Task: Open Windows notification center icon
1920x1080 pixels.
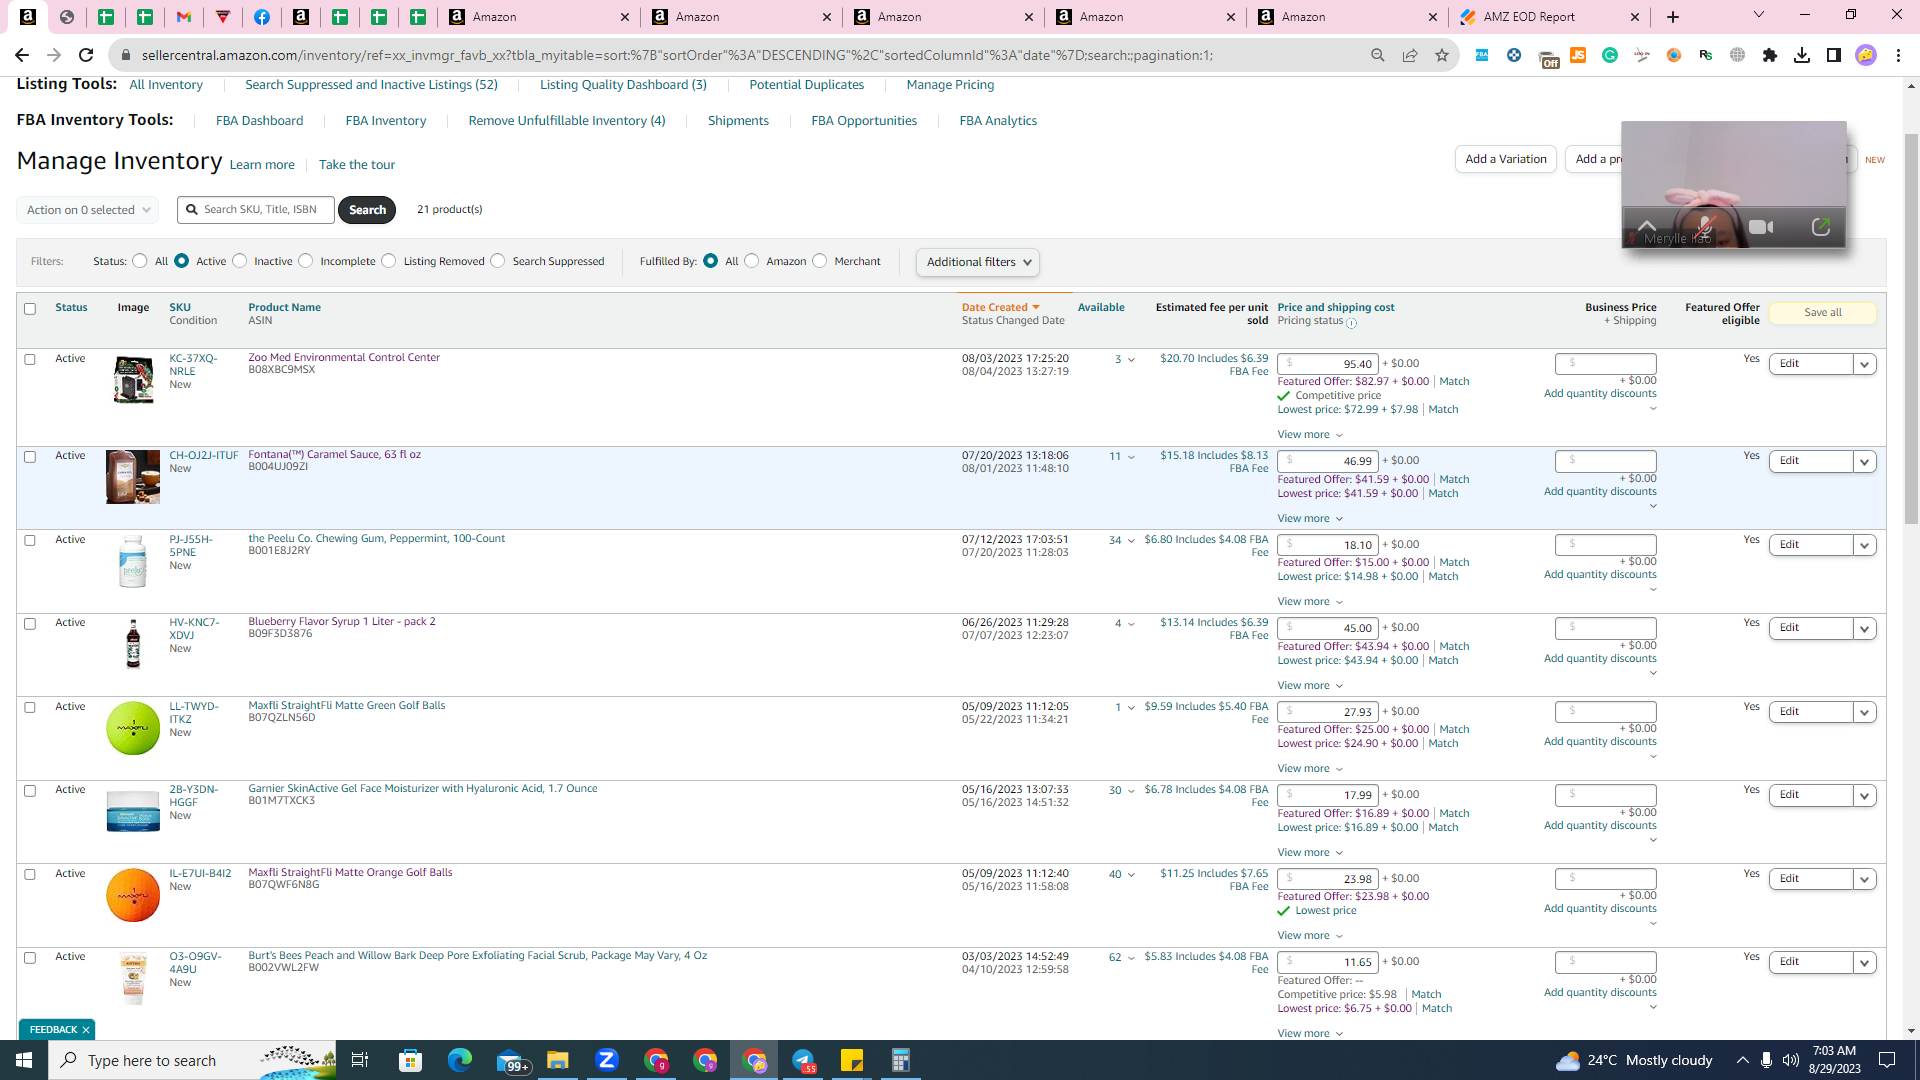Action: point(1887,1060)
